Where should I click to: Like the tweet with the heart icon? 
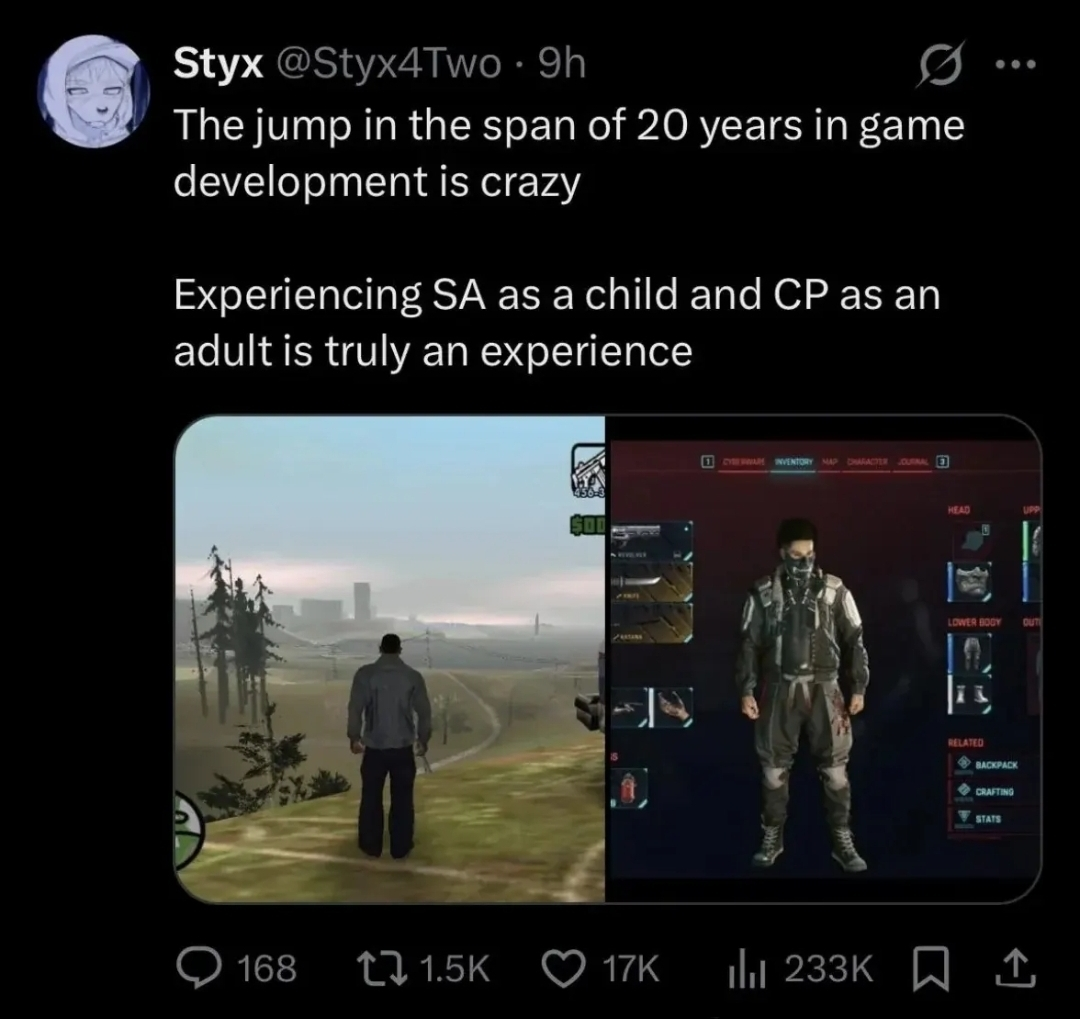click(565, 968)
